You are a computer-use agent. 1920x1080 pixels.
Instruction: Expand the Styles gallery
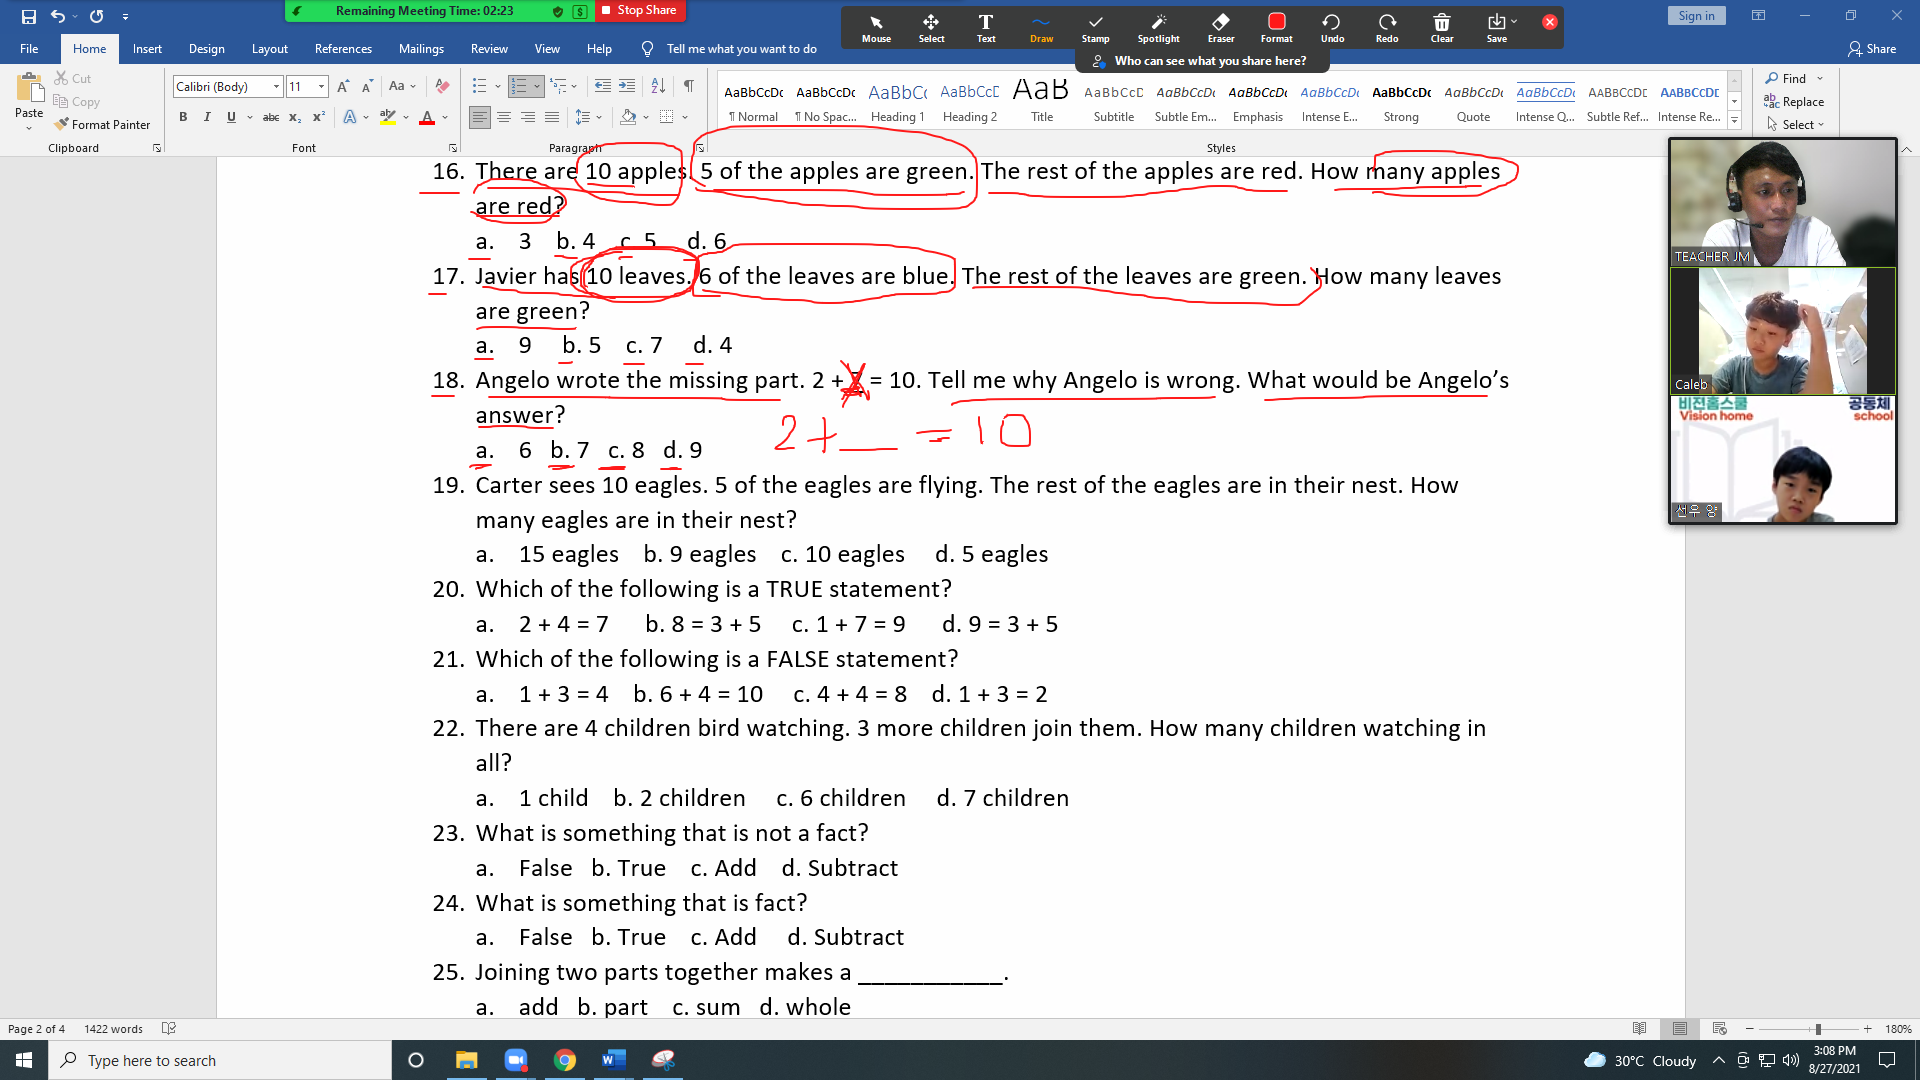click(x=1735, y=121)
